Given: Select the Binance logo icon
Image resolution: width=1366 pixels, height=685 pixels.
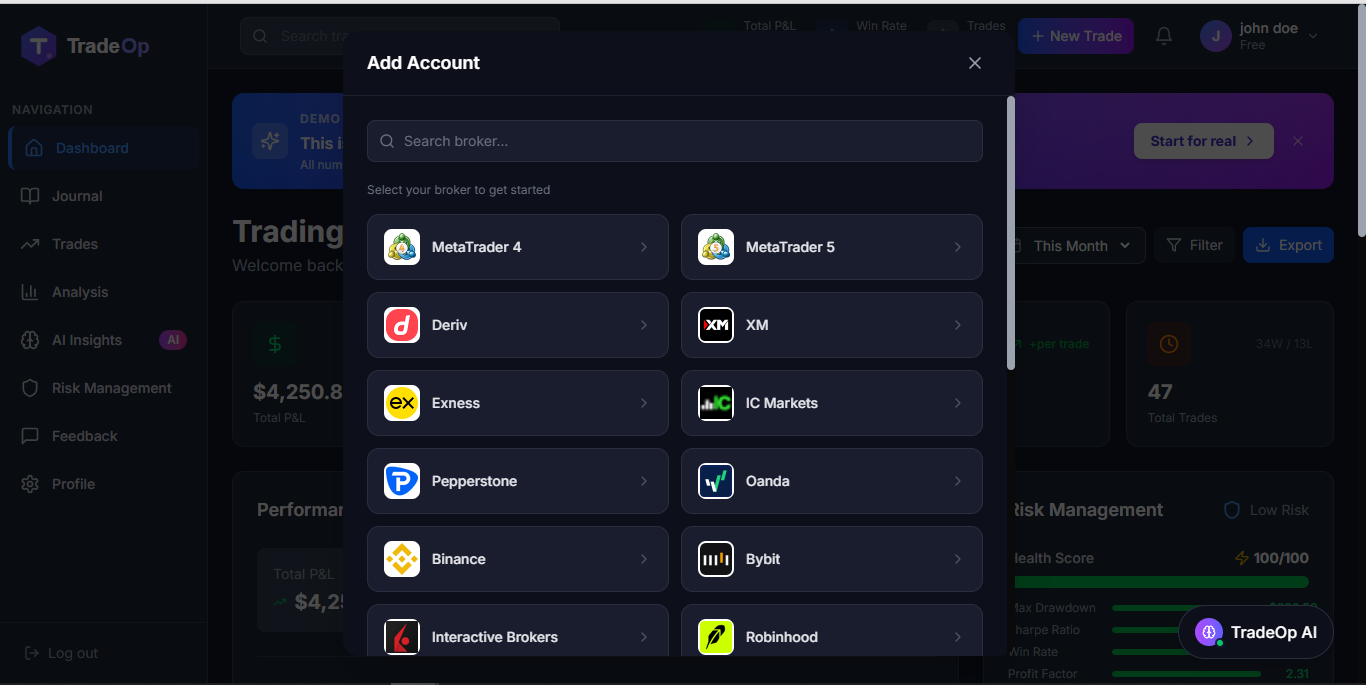Looking at the screenshot, I should [x=402, y=559].
